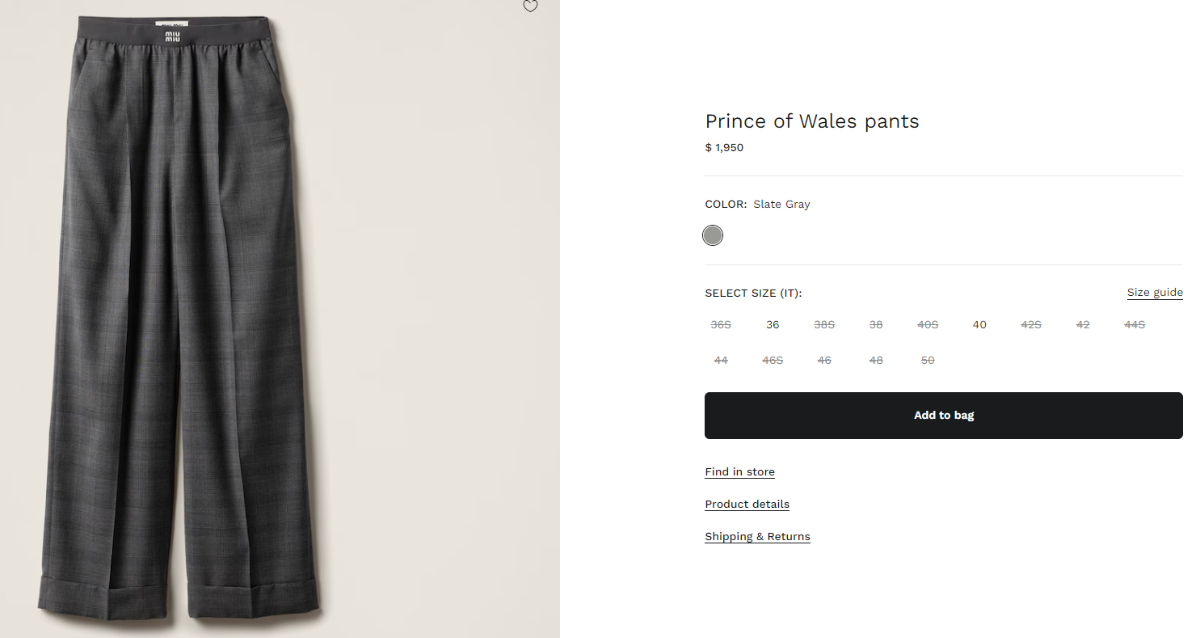This screenshot has height=638, width=1200.
Task: Expand Product details
Action: 747,504
